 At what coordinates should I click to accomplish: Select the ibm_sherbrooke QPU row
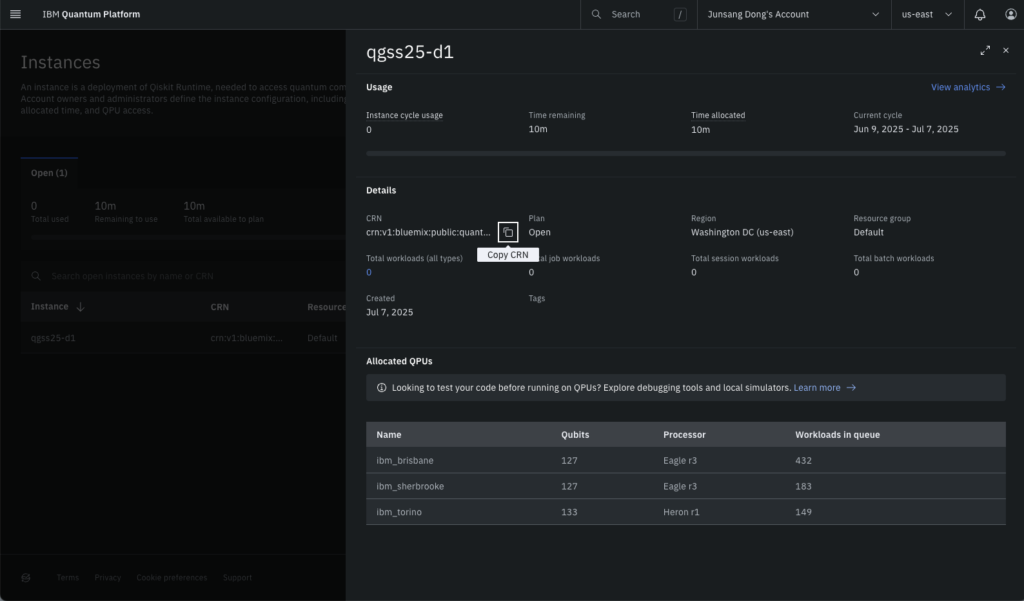pos(686,486)
